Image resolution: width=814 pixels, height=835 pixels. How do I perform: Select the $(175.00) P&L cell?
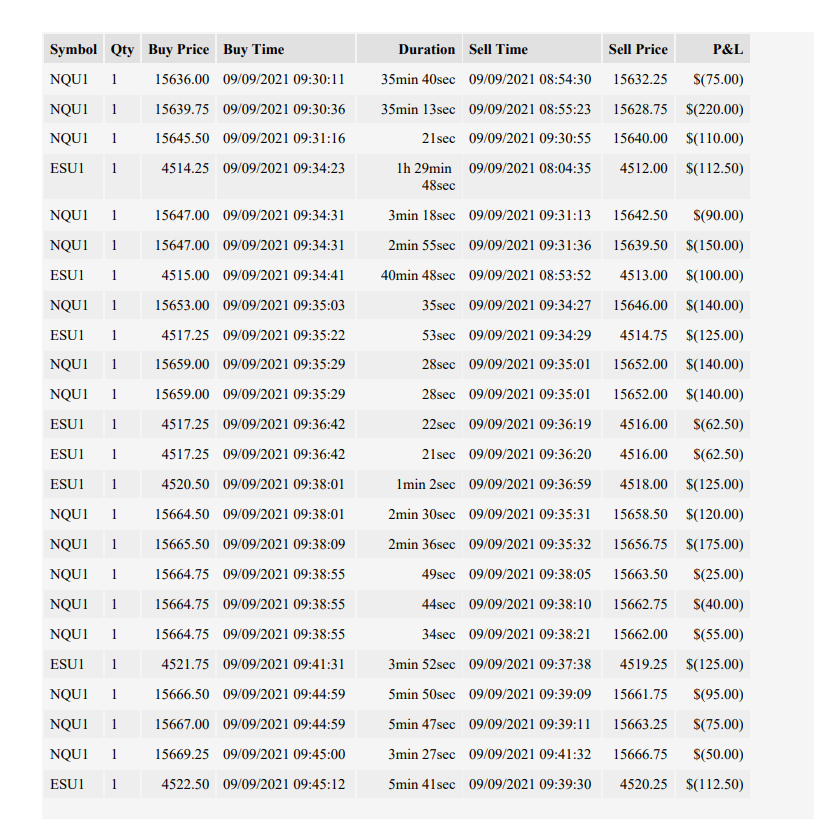(713, 544)
